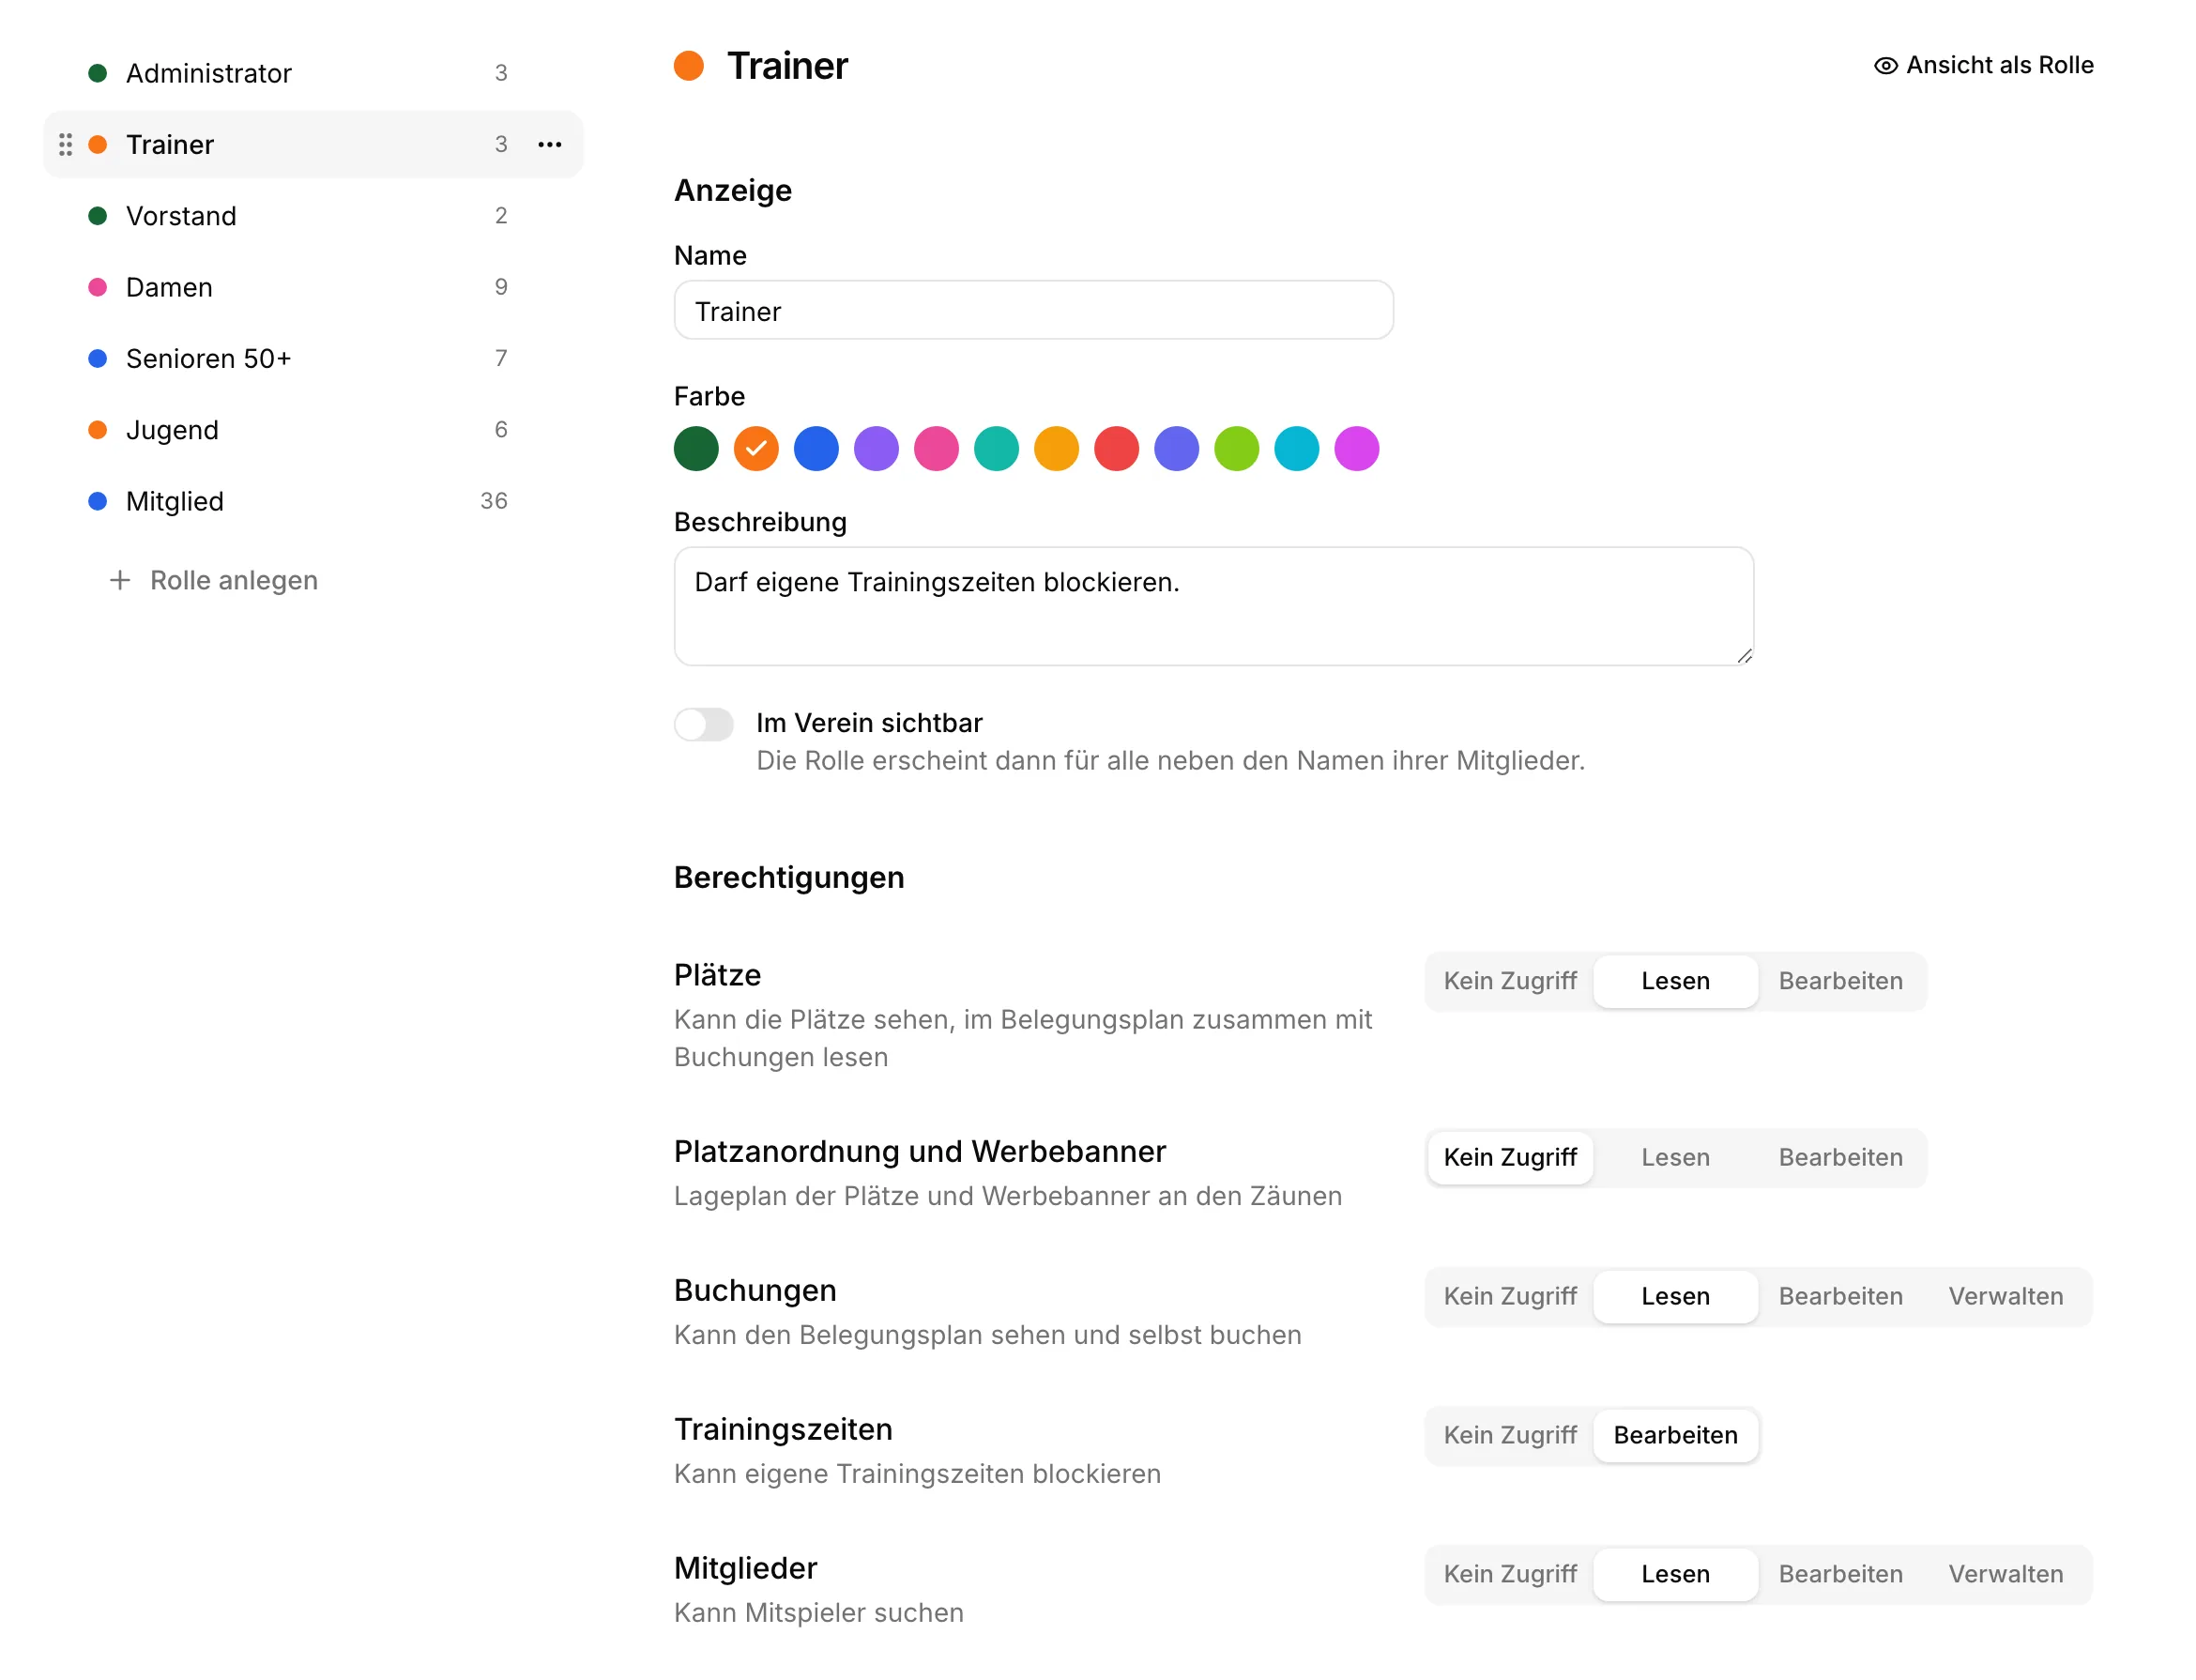Select the Mitglied role
The width and height of the screenshot is (2196, 1680).
pyautogui.click(x=313, y=501)
